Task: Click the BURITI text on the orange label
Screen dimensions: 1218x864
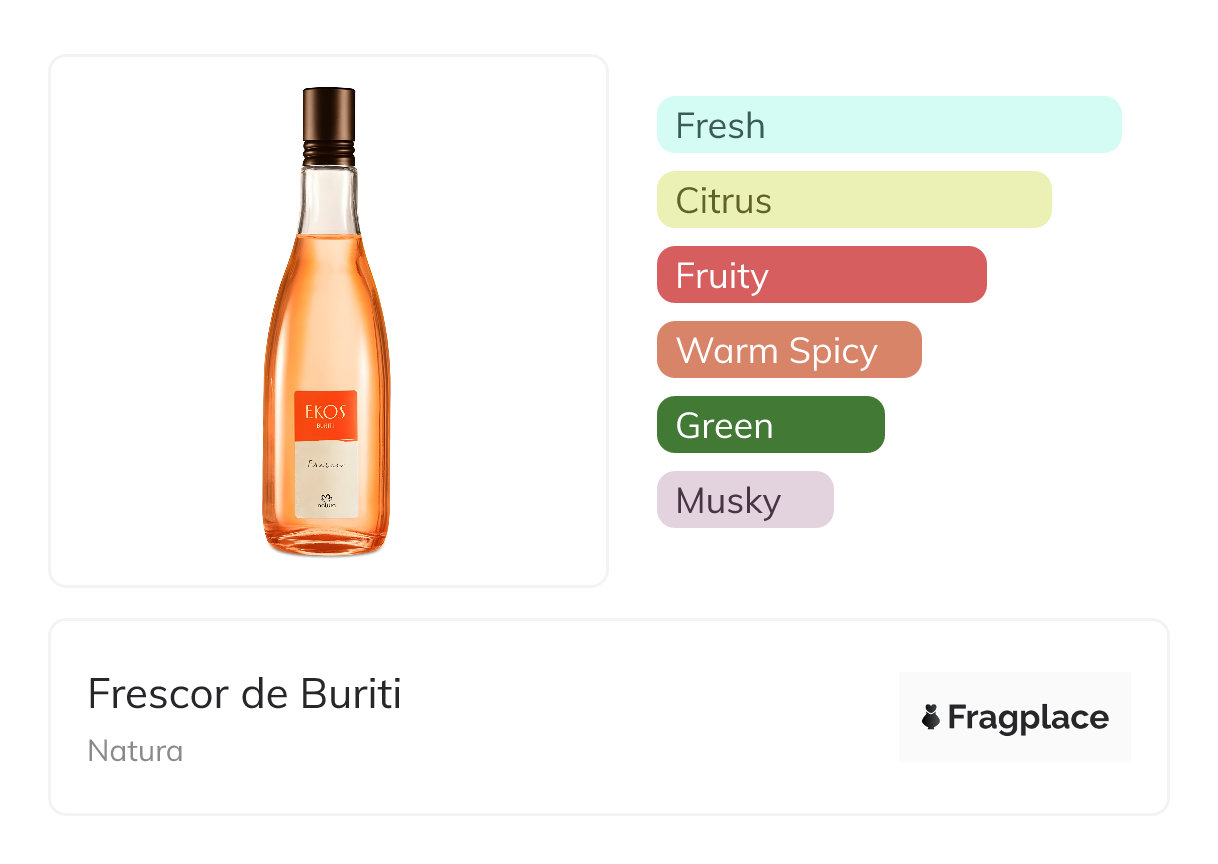Action: (326, 425)
